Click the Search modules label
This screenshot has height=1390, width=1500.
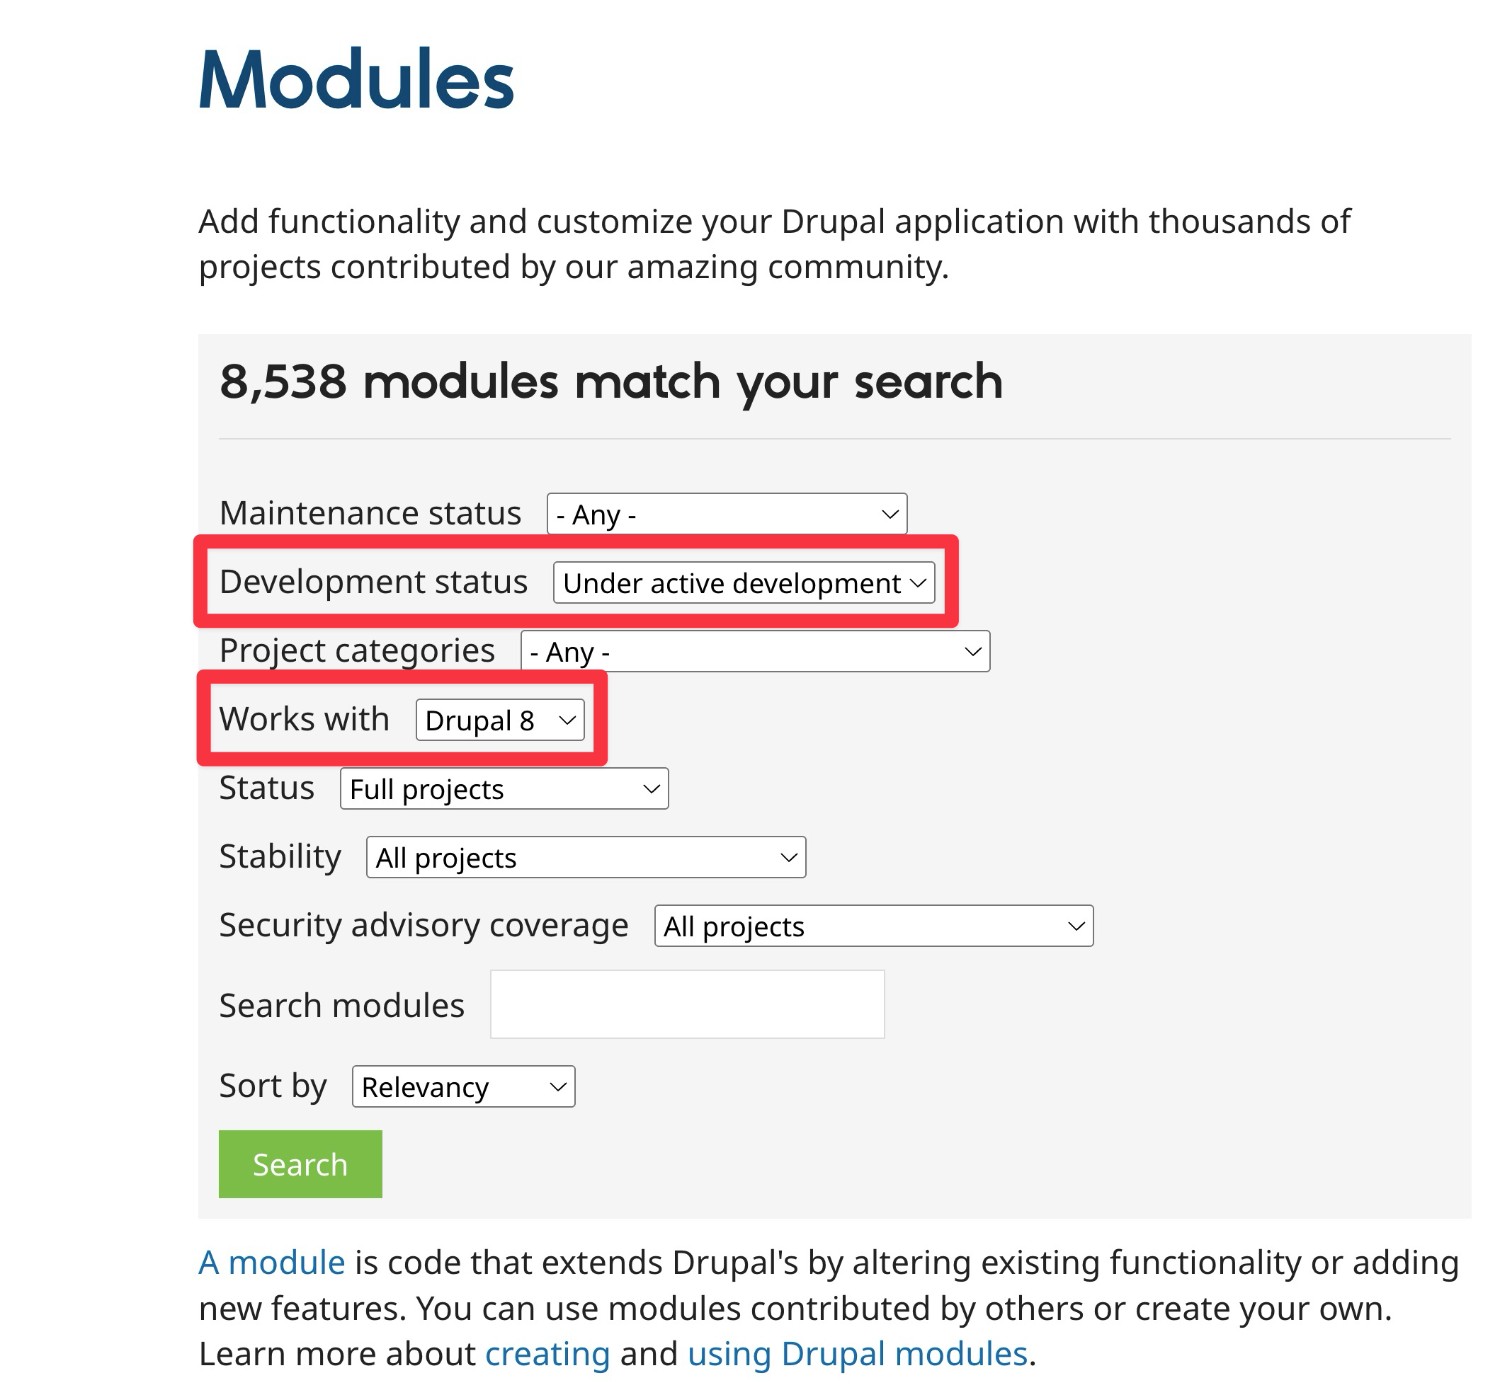341,1005
